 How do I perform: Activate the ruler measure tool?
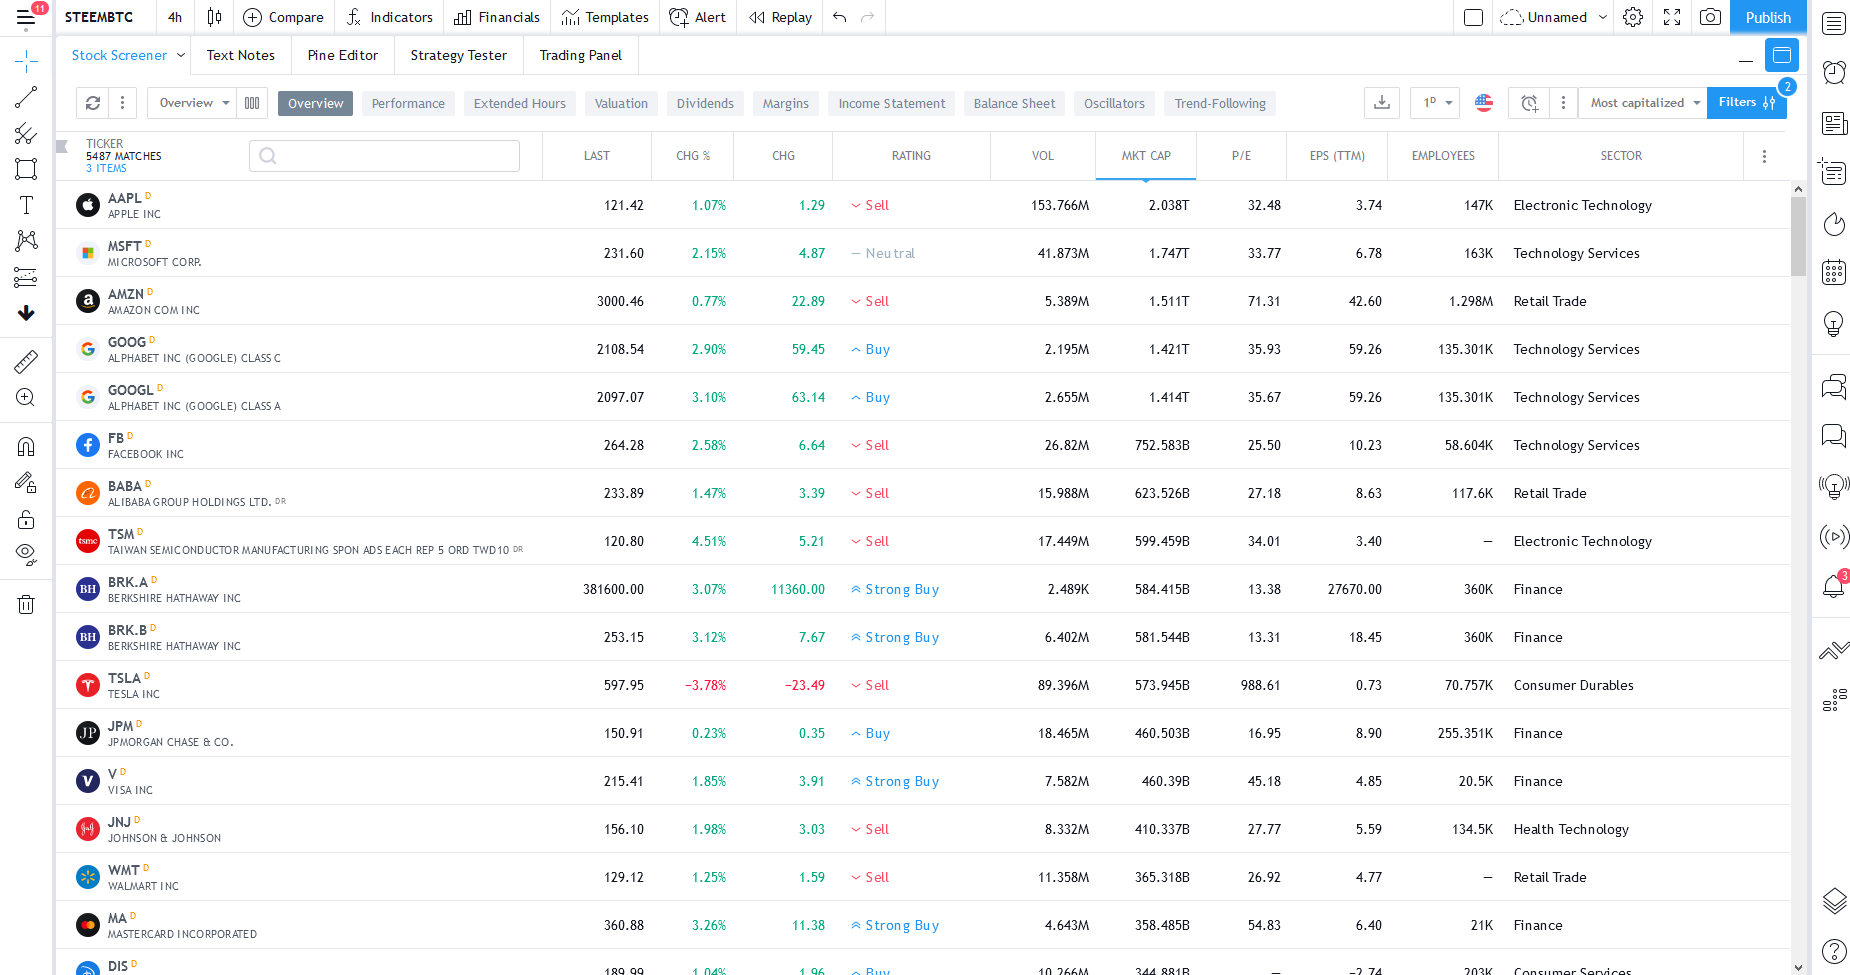tap(26, 362)
